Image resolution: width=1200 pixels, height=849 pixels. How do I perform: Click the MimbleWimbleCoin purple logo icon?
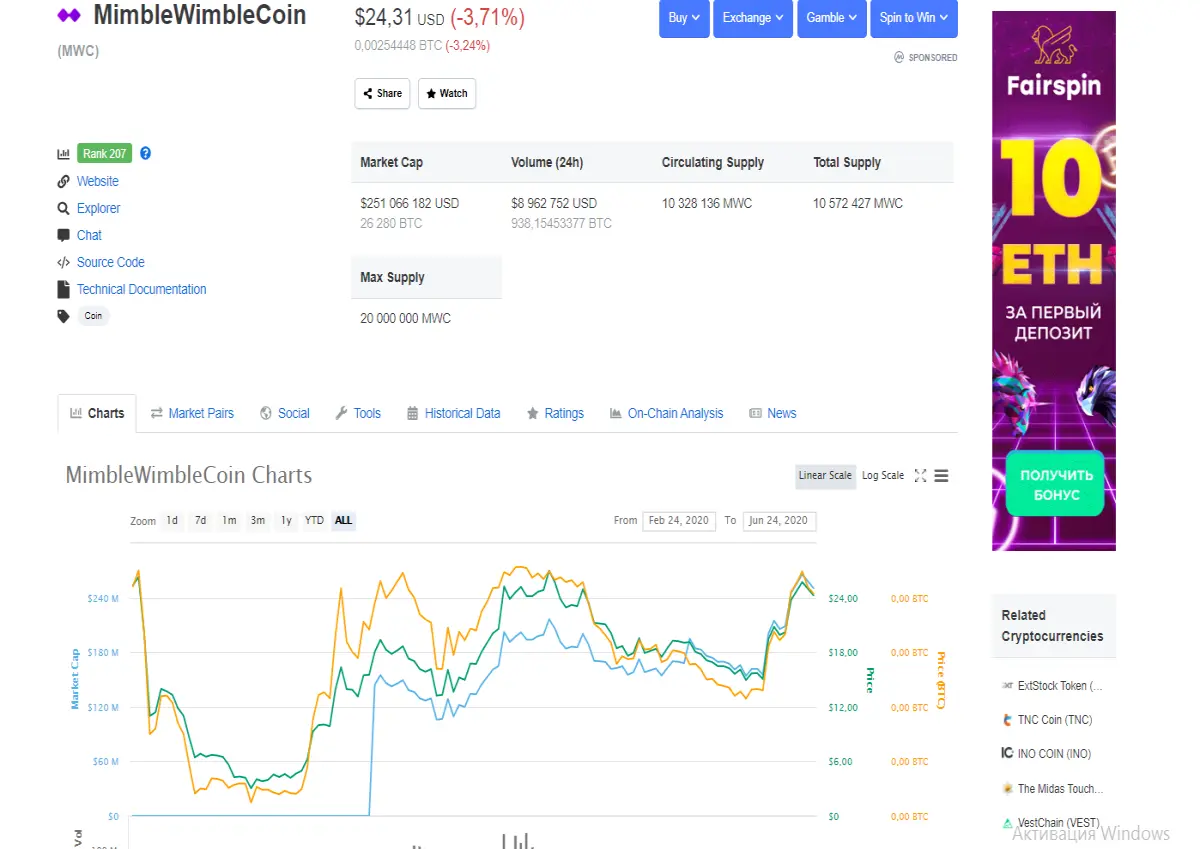69,16
